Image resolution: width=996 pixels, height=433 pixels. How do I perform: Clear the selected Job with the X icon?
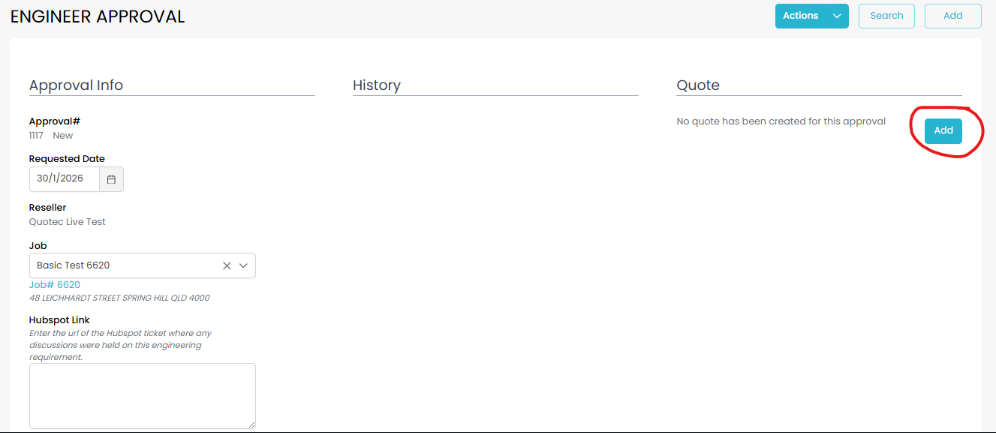pos(226,266)
